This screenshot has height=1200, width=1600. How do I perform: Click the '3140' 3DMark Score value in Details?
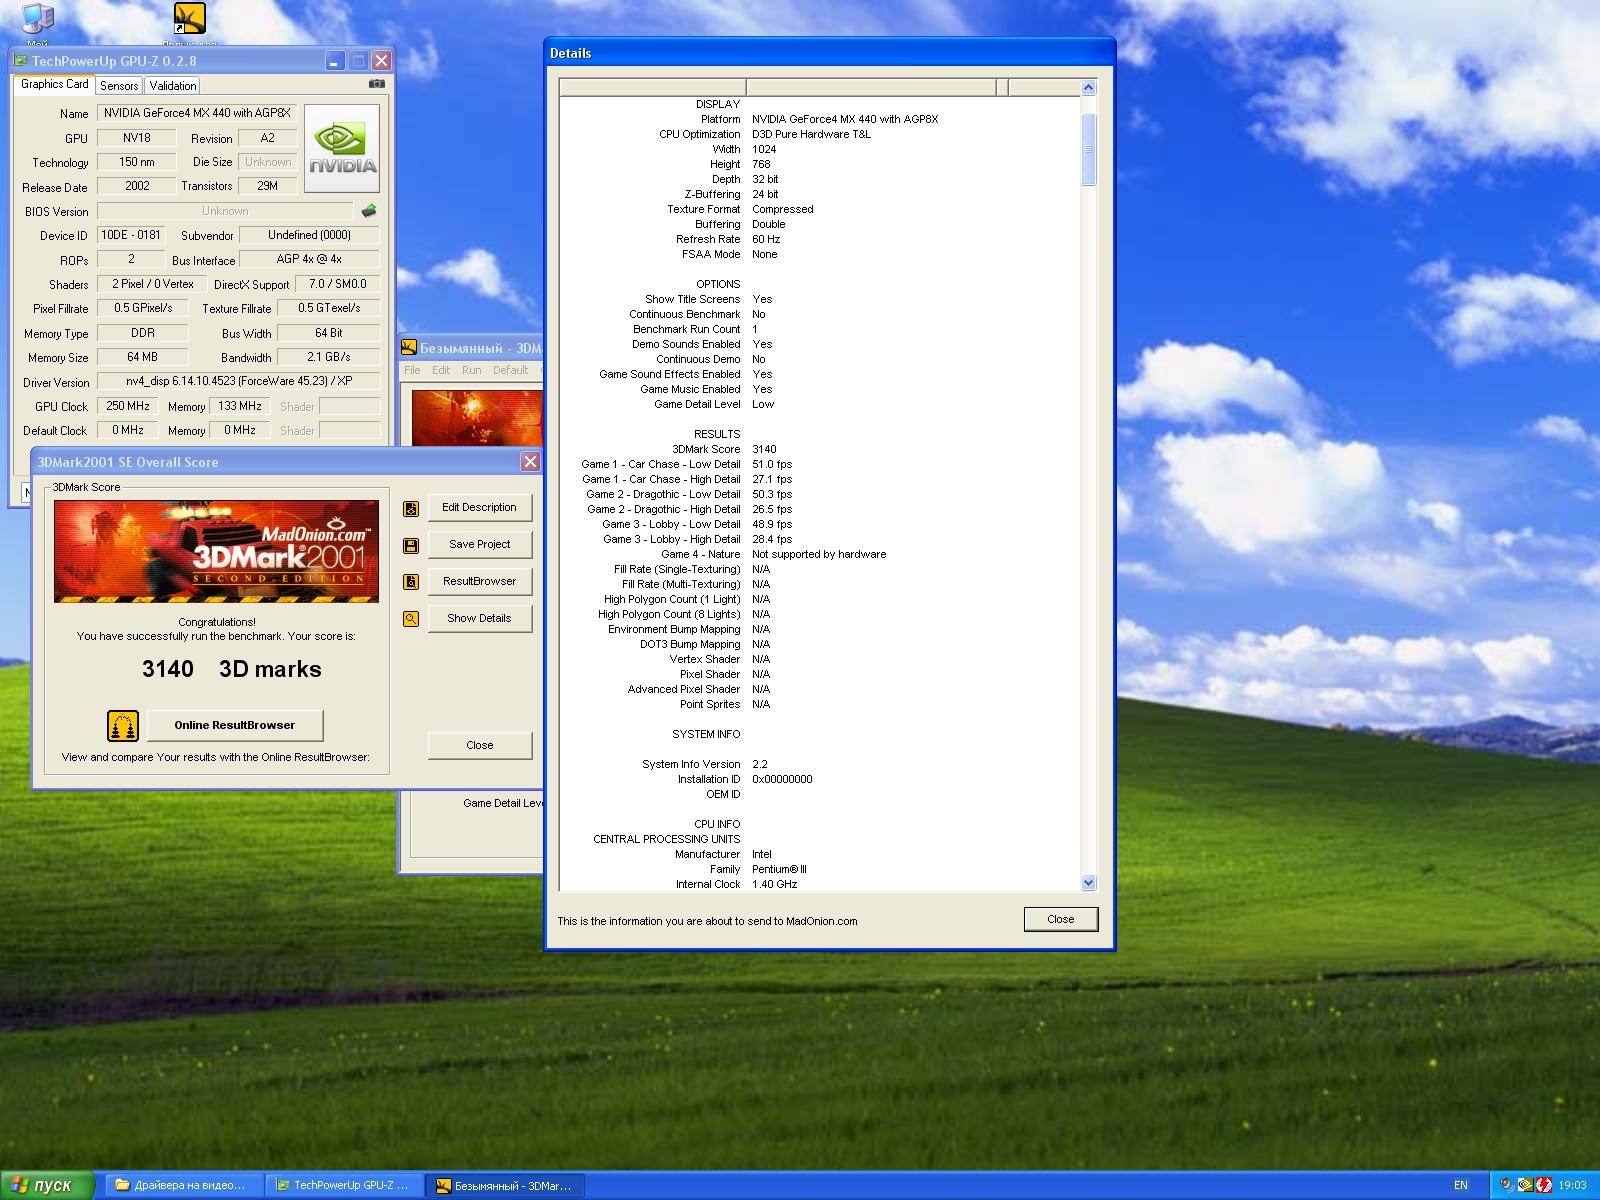(x=764, y=450)
